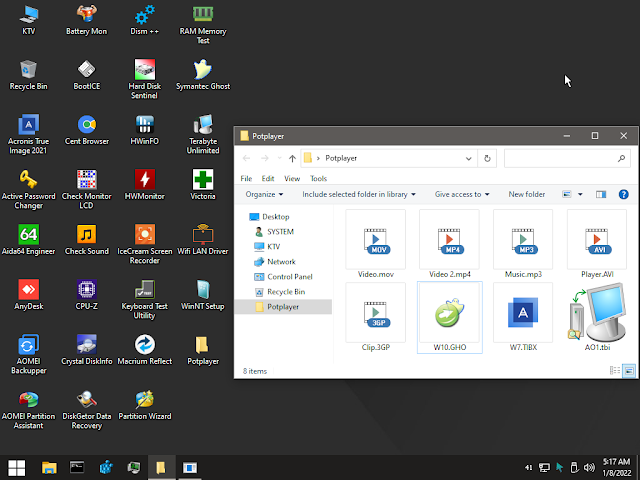
Task: Open Dism ++ desktop icon
Action: [144, 20]
